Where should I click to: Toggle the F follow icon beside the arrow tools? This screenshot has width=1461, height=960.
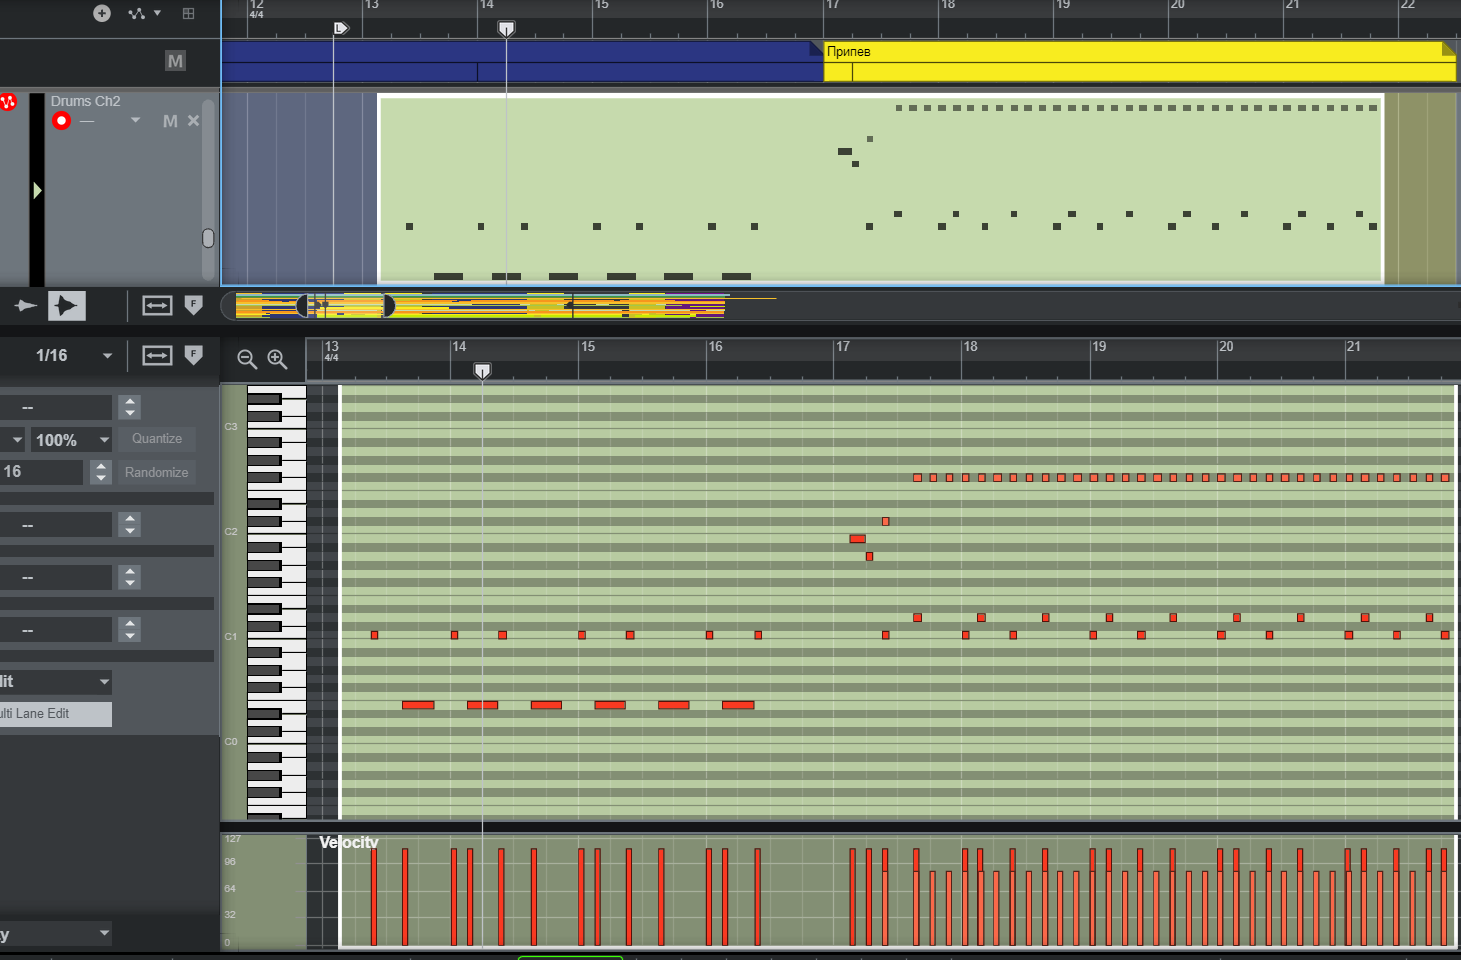point(194,305)
